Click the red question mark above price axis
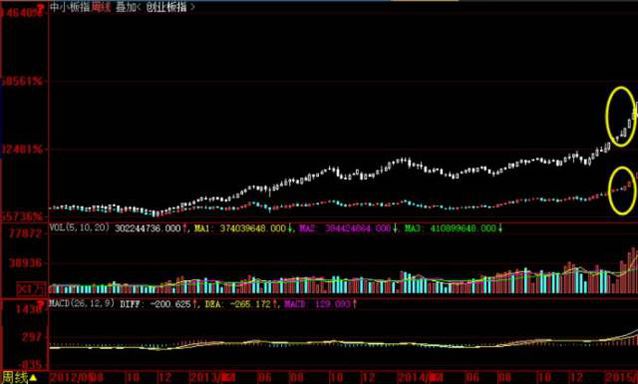The height and width of the screenshot is (384, 638). point(40,7)
